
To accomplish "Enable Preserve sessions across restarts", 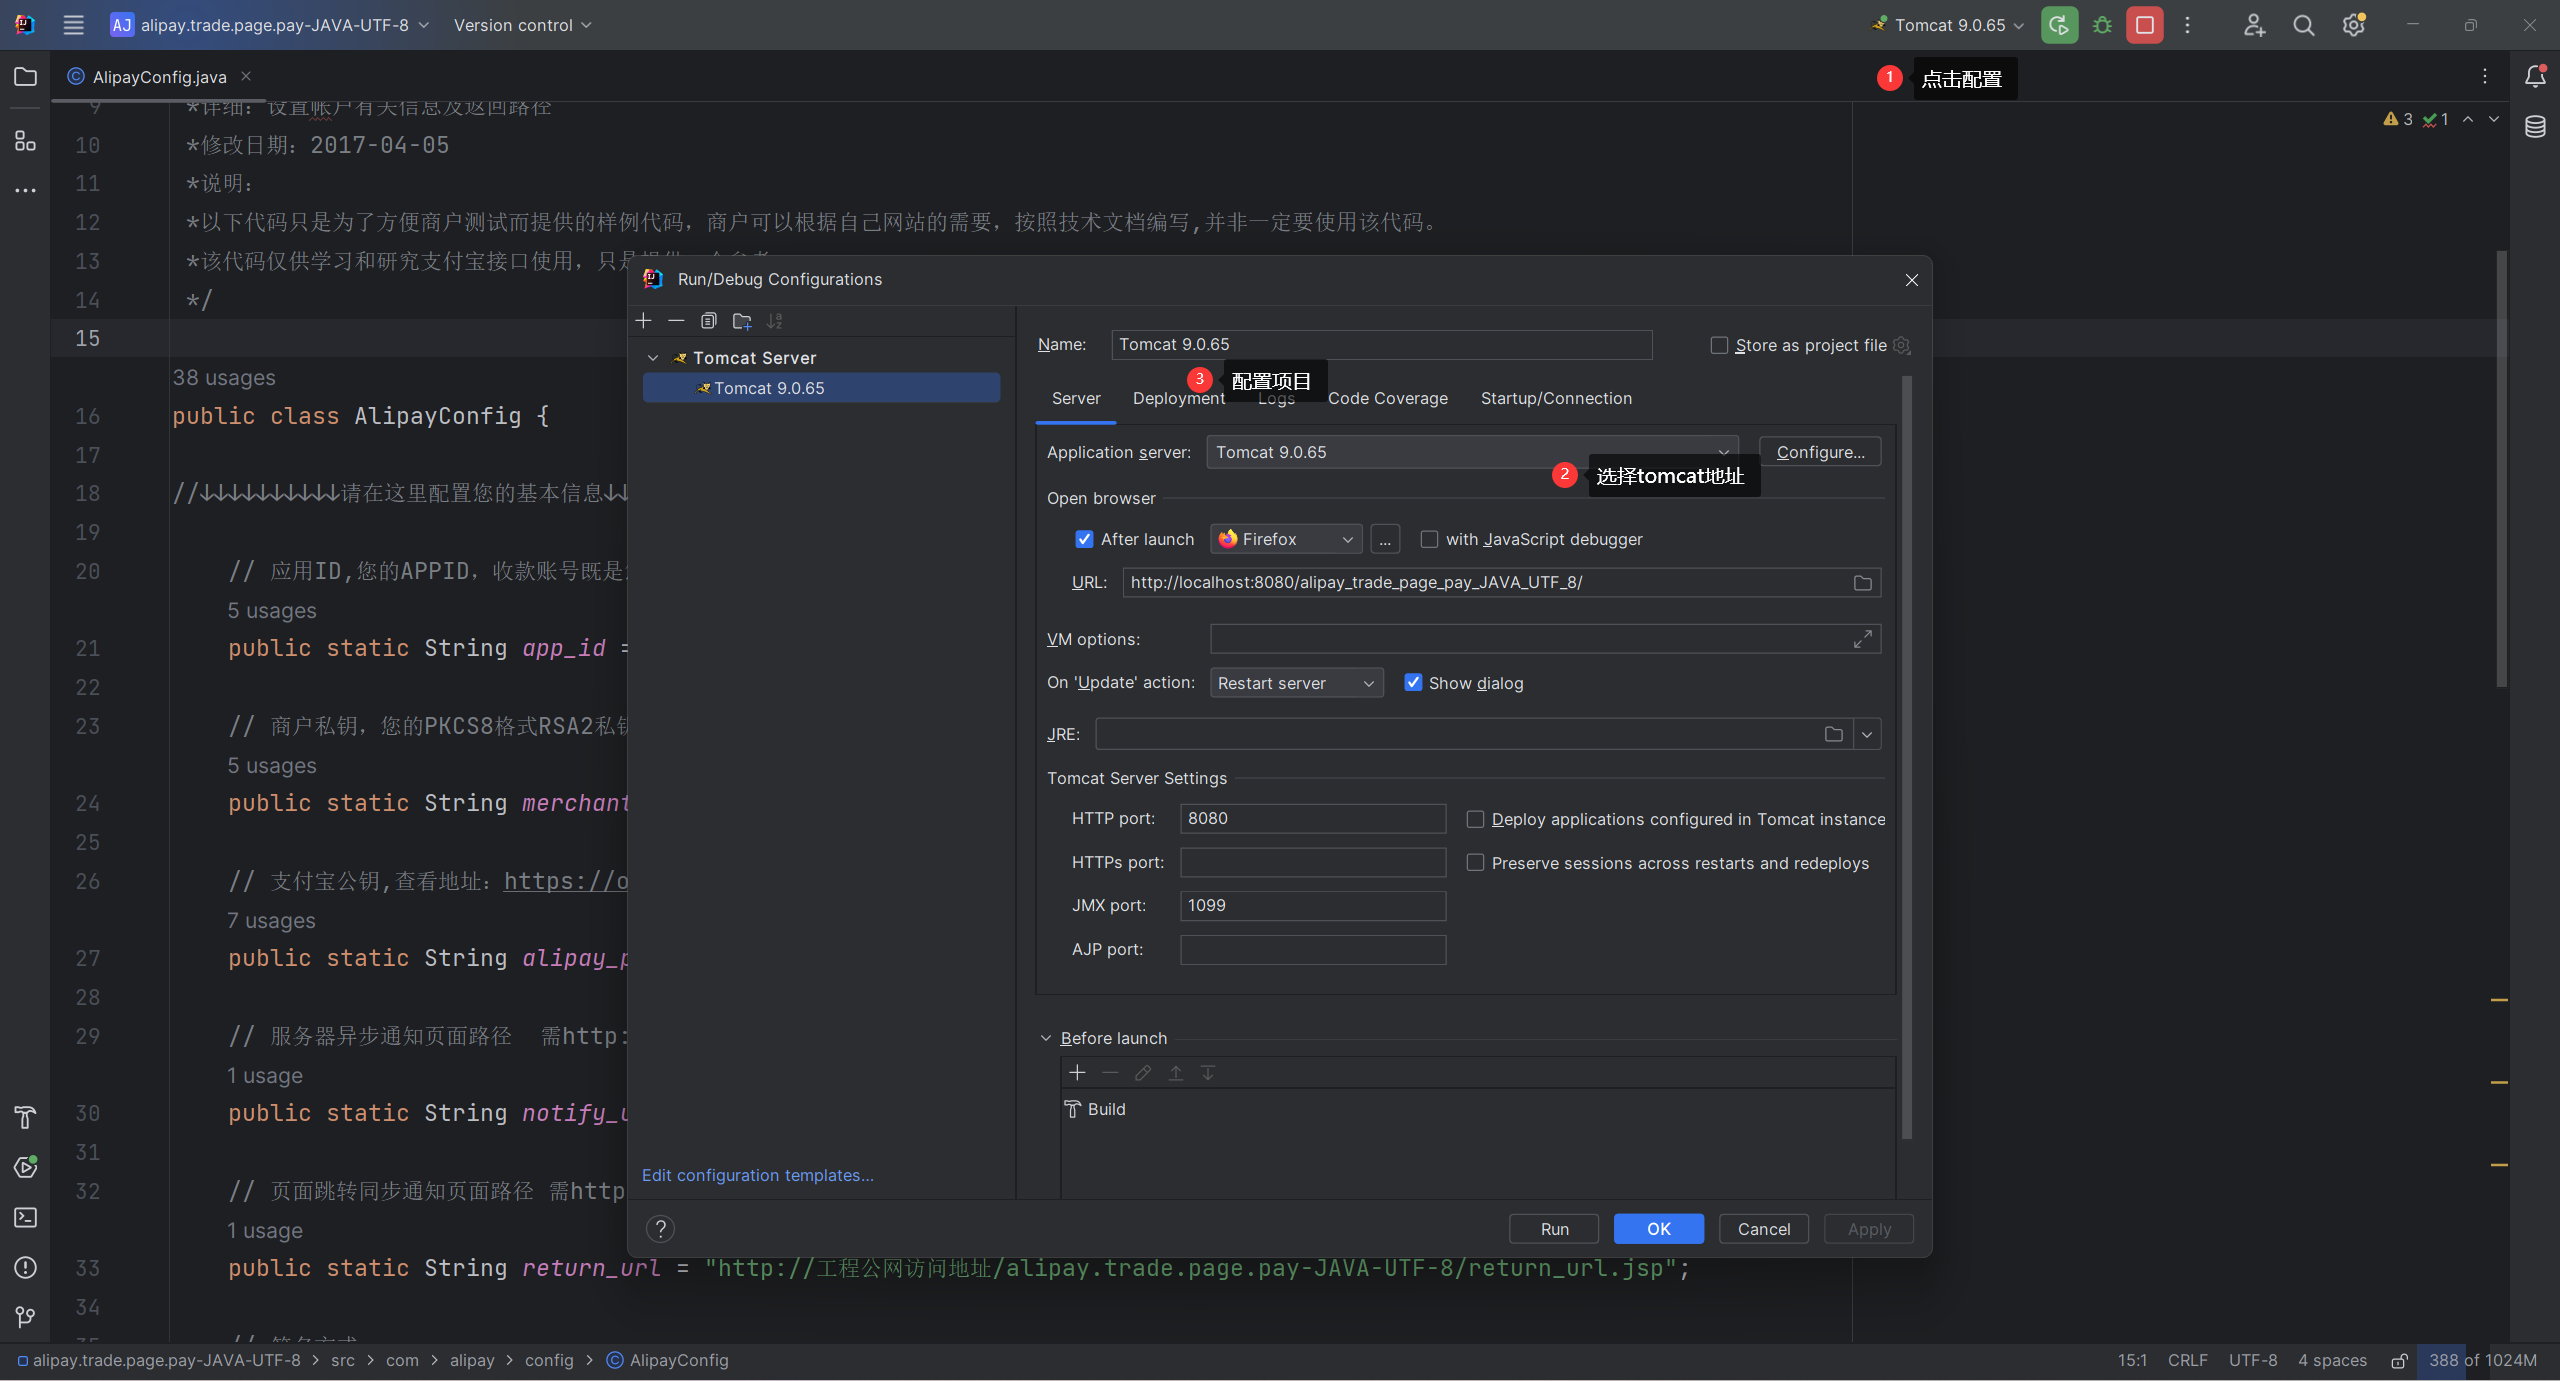I will click(1475, 863).
